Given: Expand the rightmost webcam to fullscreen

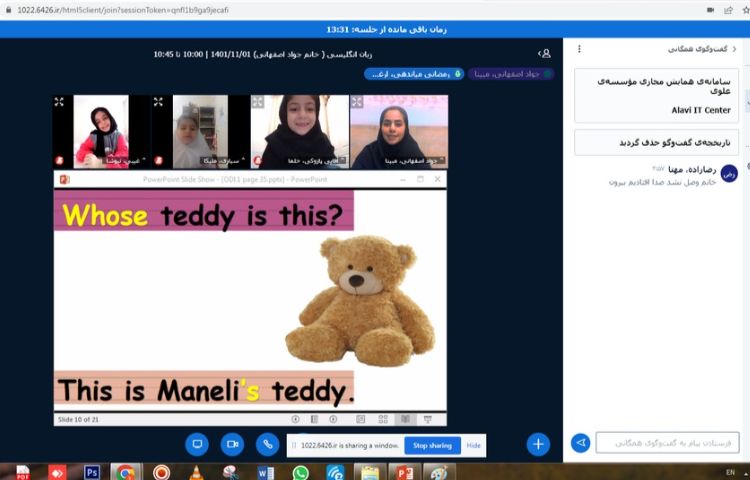Looking at the screenshot, I should 357,102.
